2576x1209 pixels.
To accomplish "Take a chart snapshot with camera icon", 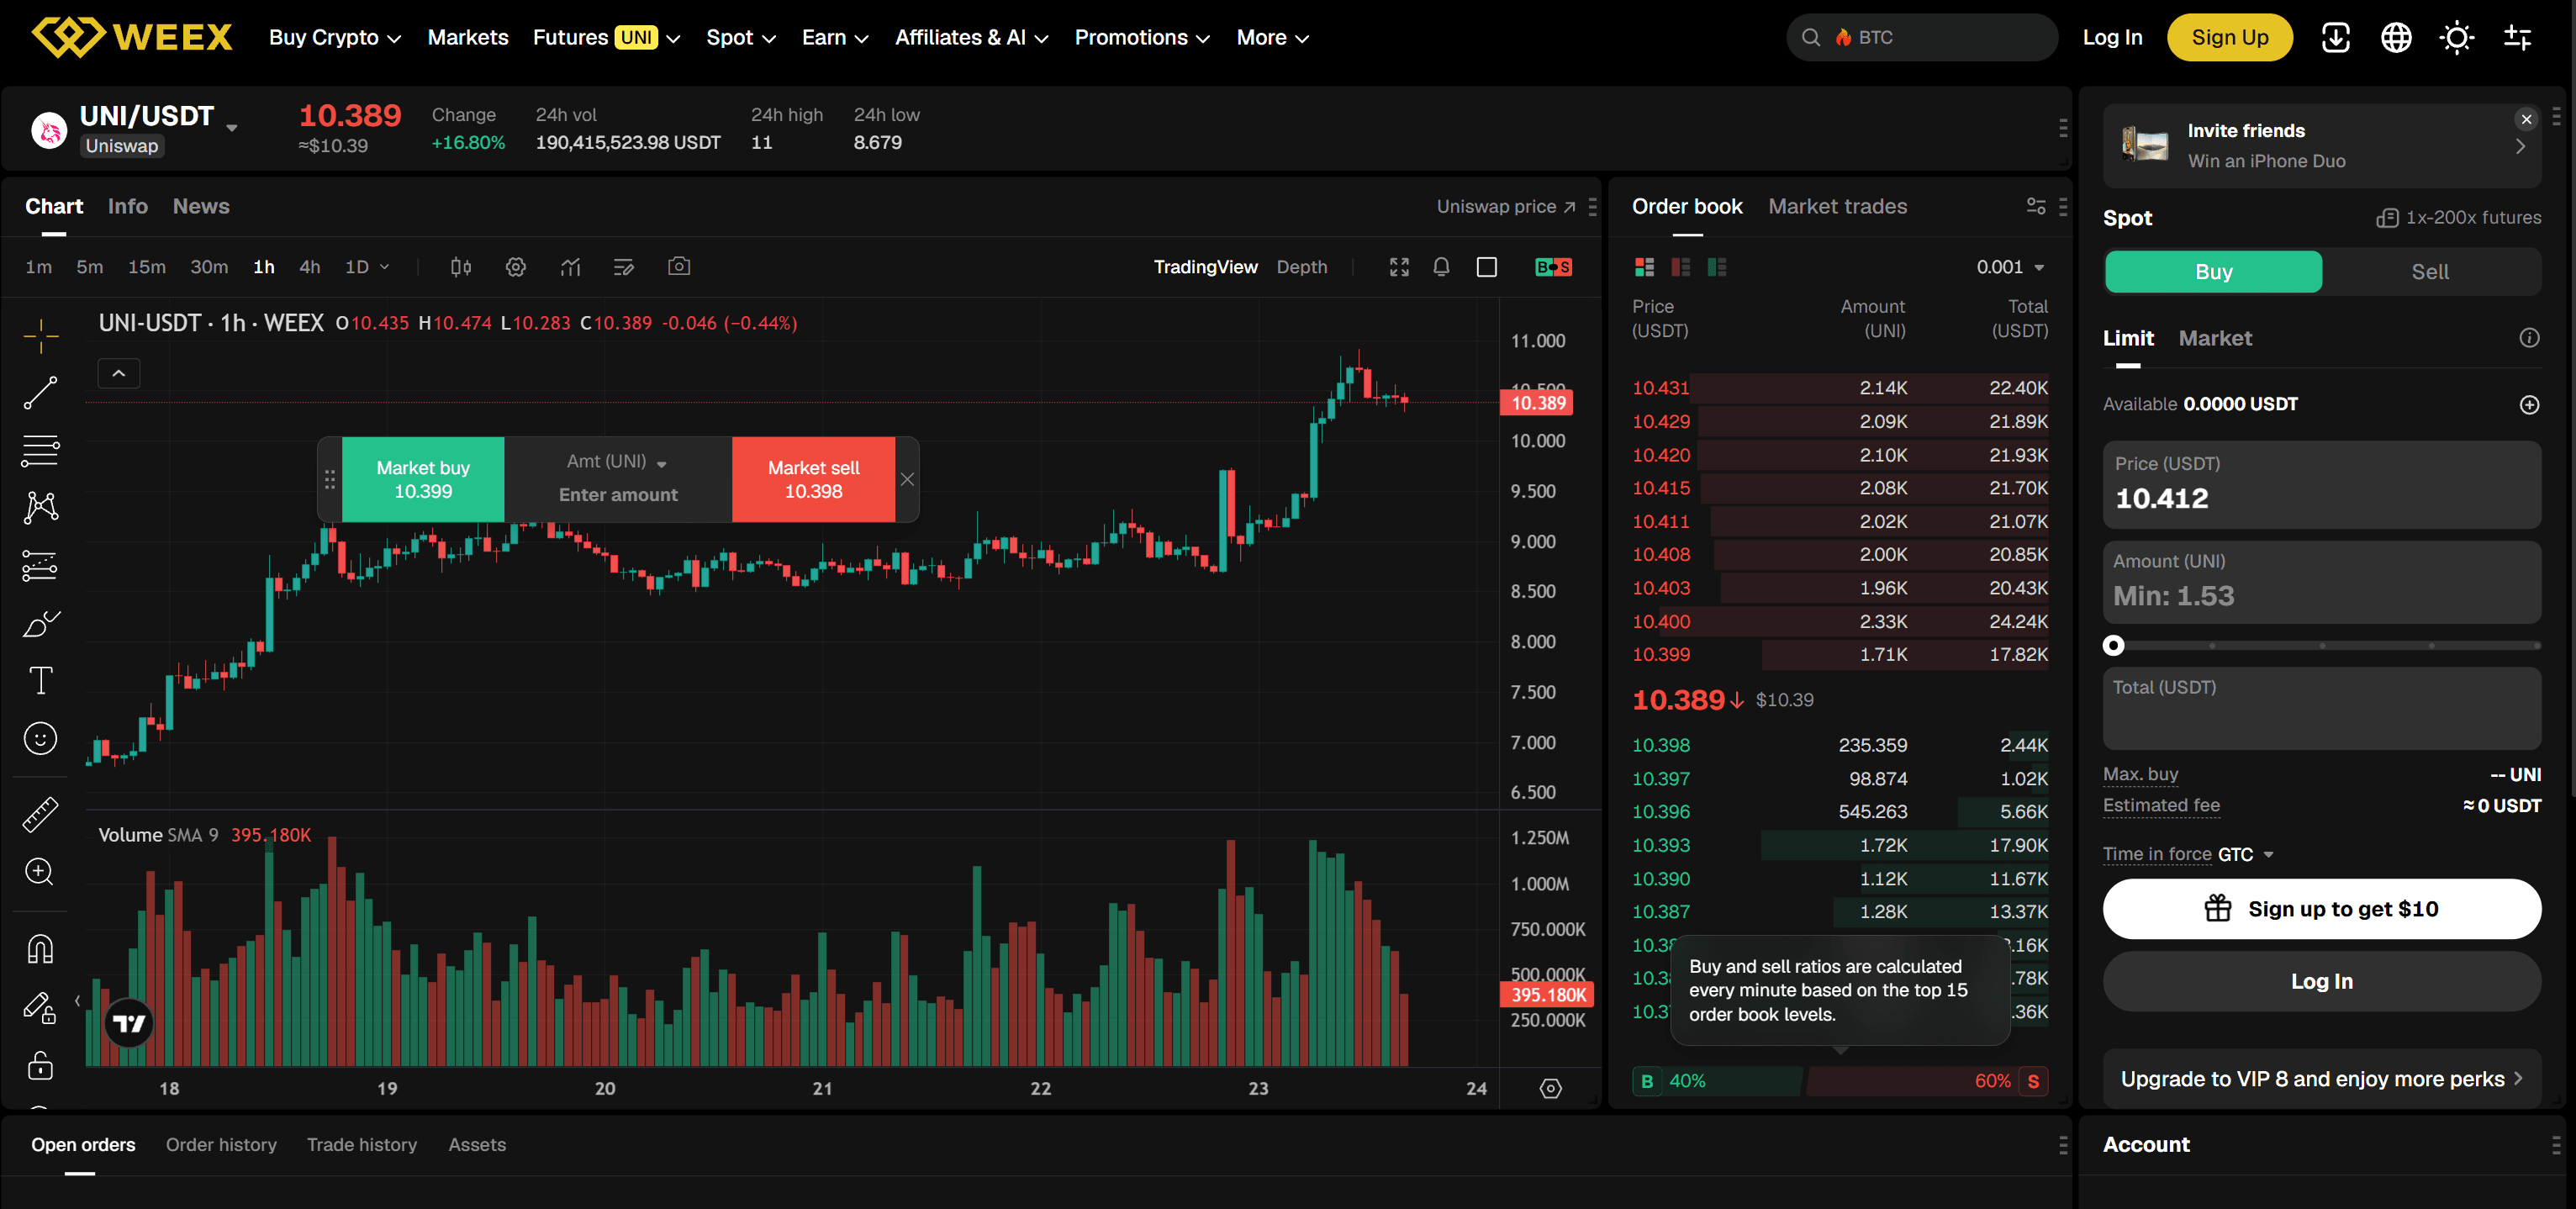I will point(679,267).
